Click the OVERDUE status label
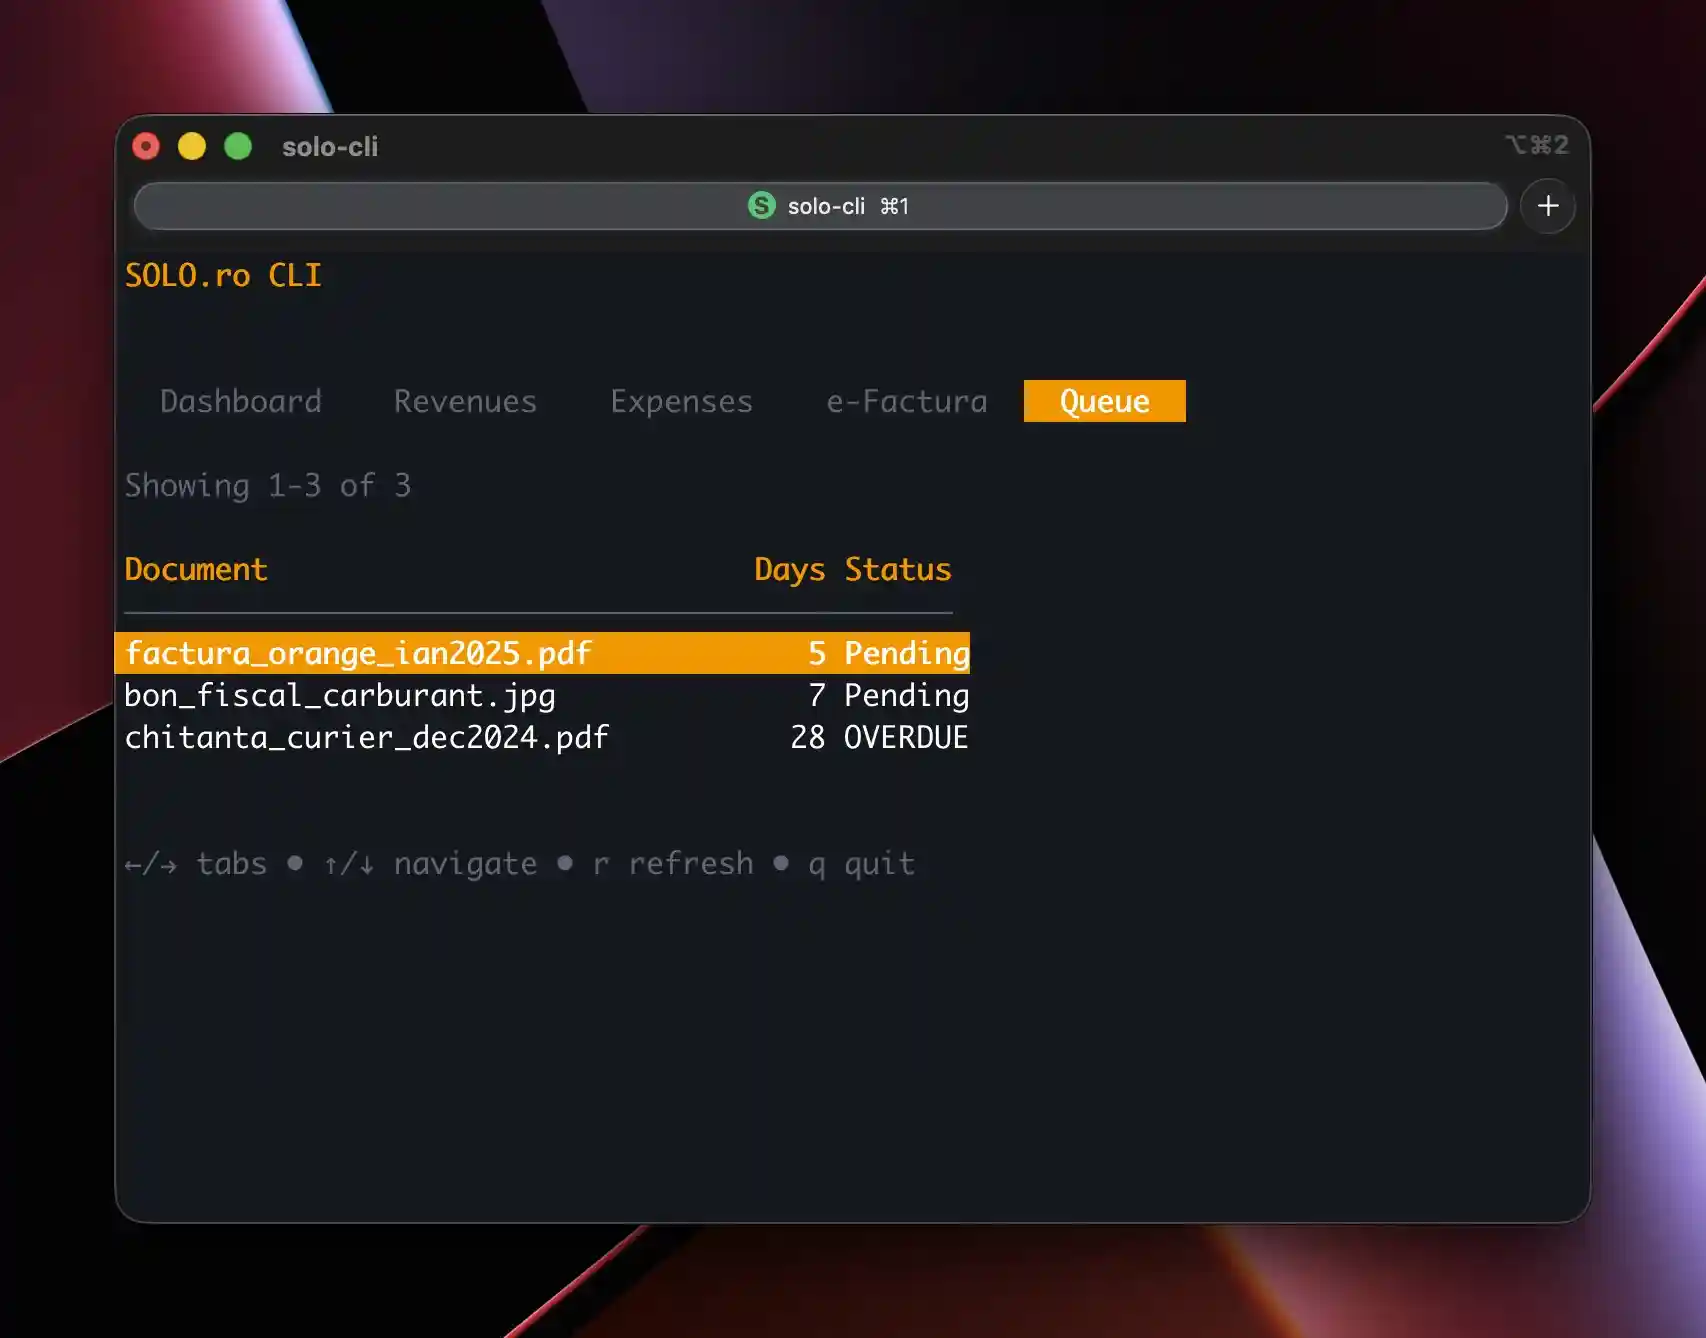Screen dimensions: 1706x1338 click(905, 737)
